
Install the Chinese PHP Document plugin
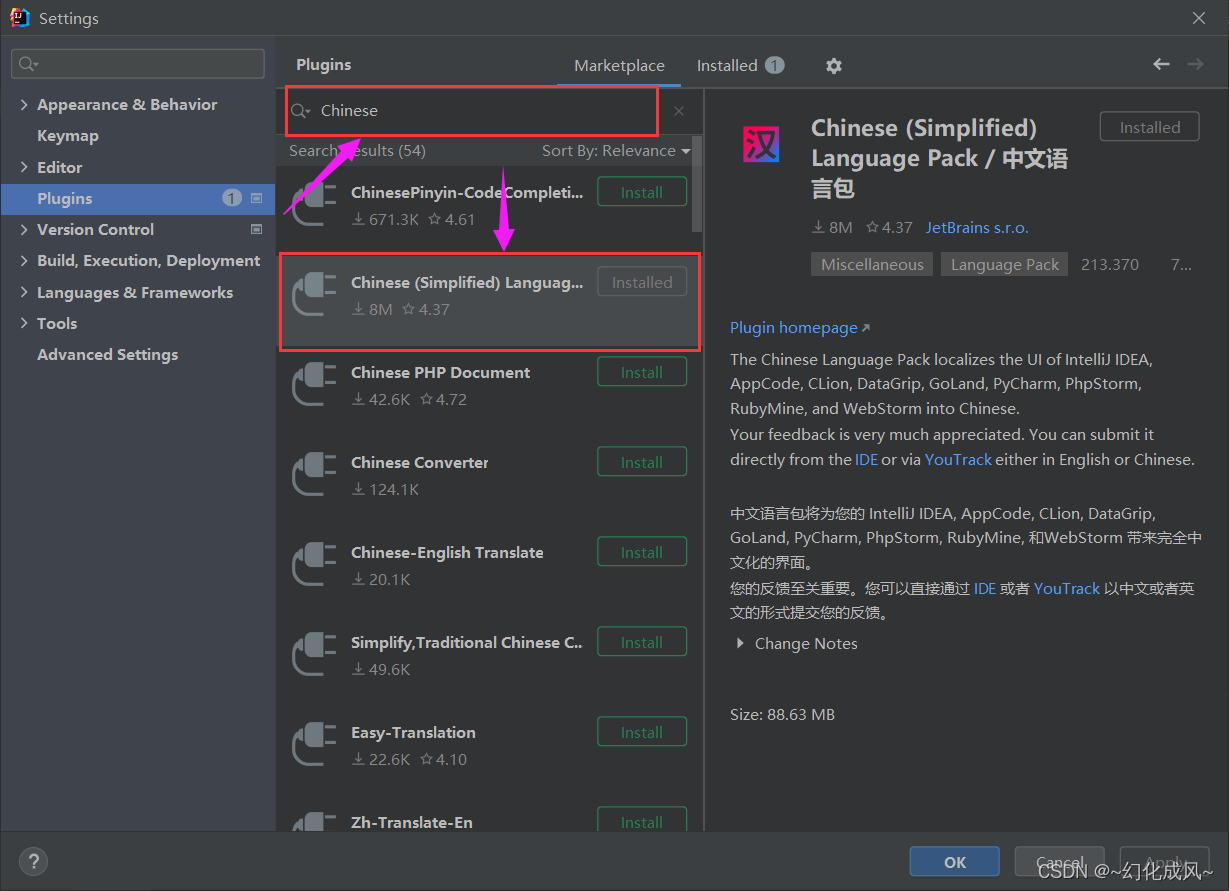(x=642, y=372)
